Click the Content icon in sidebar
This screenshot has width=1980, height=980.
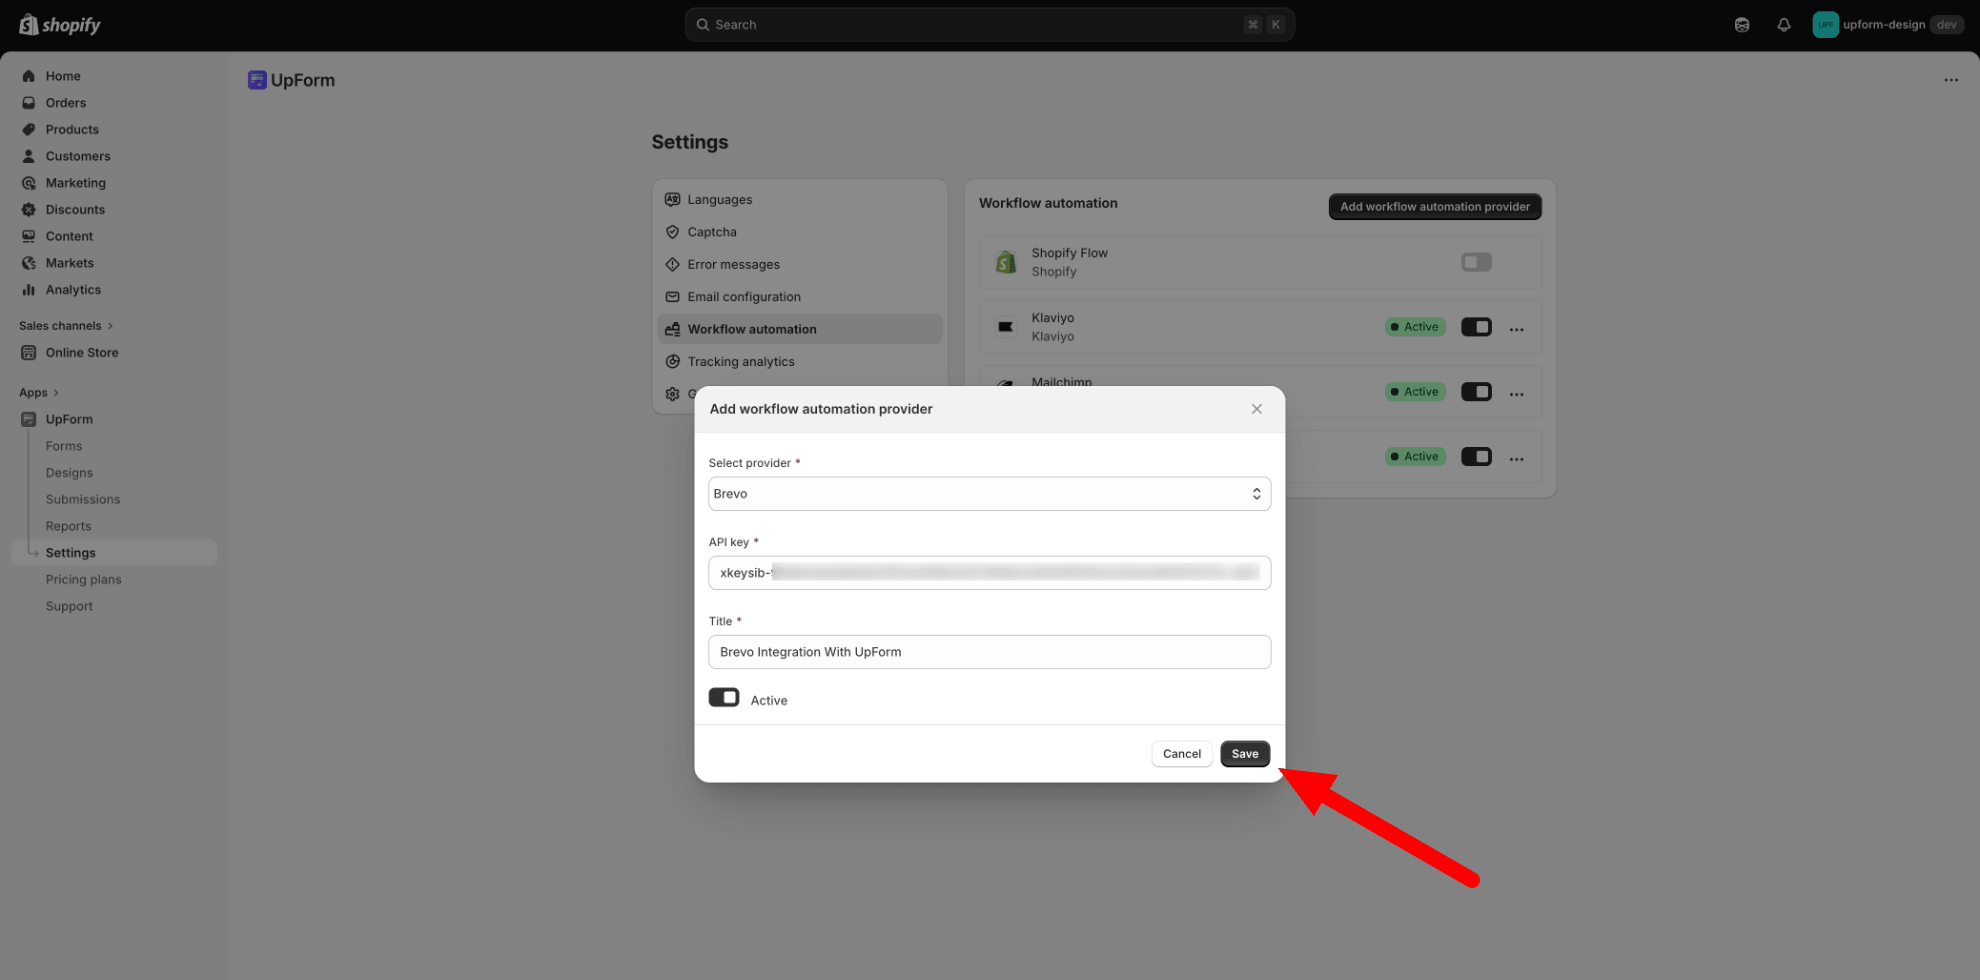click(29, 236)
